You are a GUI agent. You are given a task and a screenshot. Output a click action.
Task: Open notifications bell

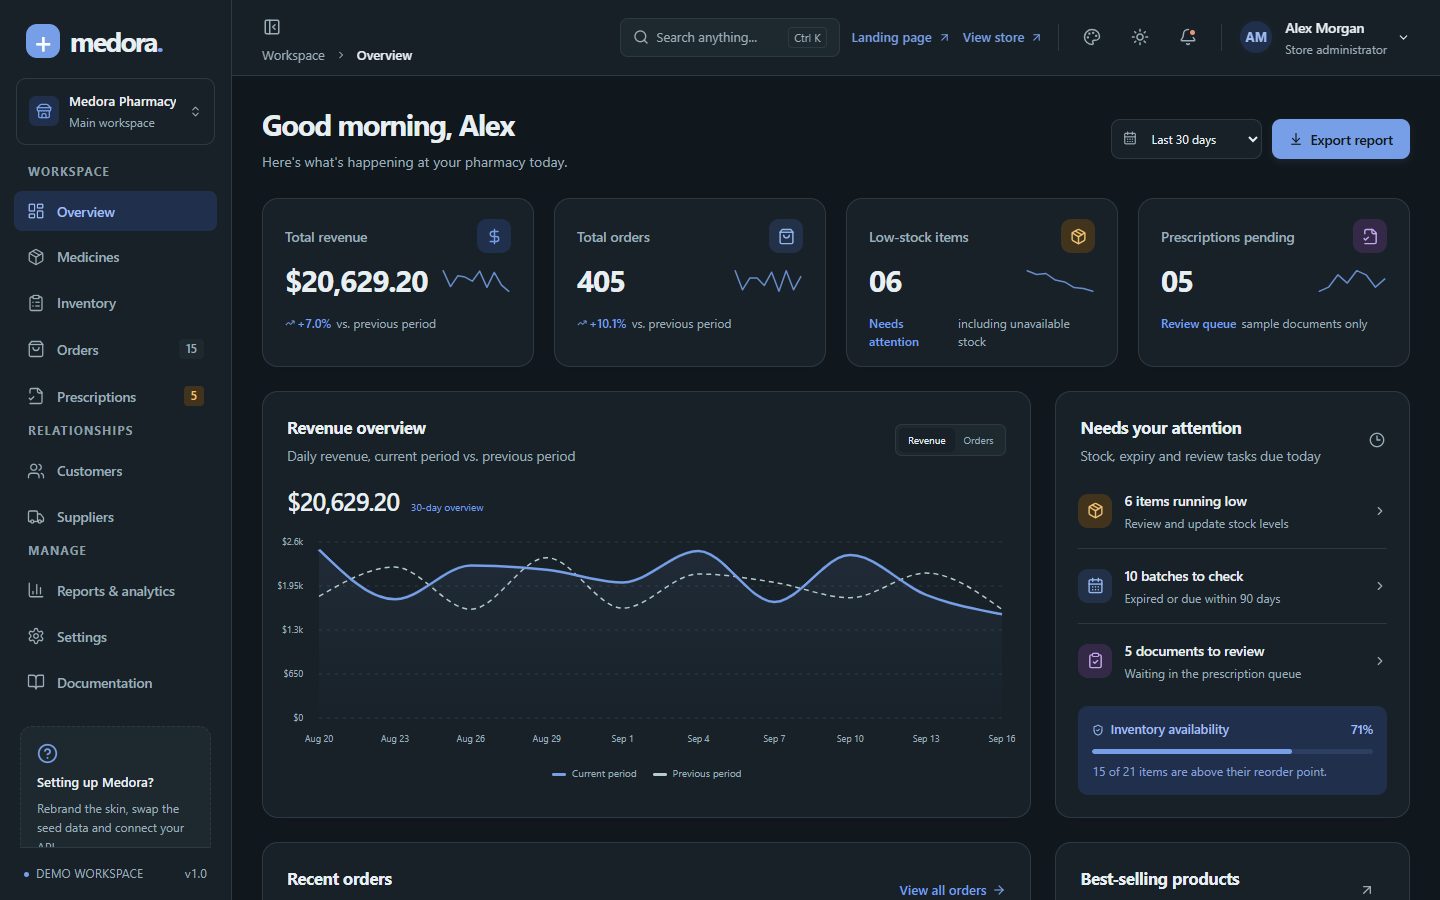click(1188, 37)
